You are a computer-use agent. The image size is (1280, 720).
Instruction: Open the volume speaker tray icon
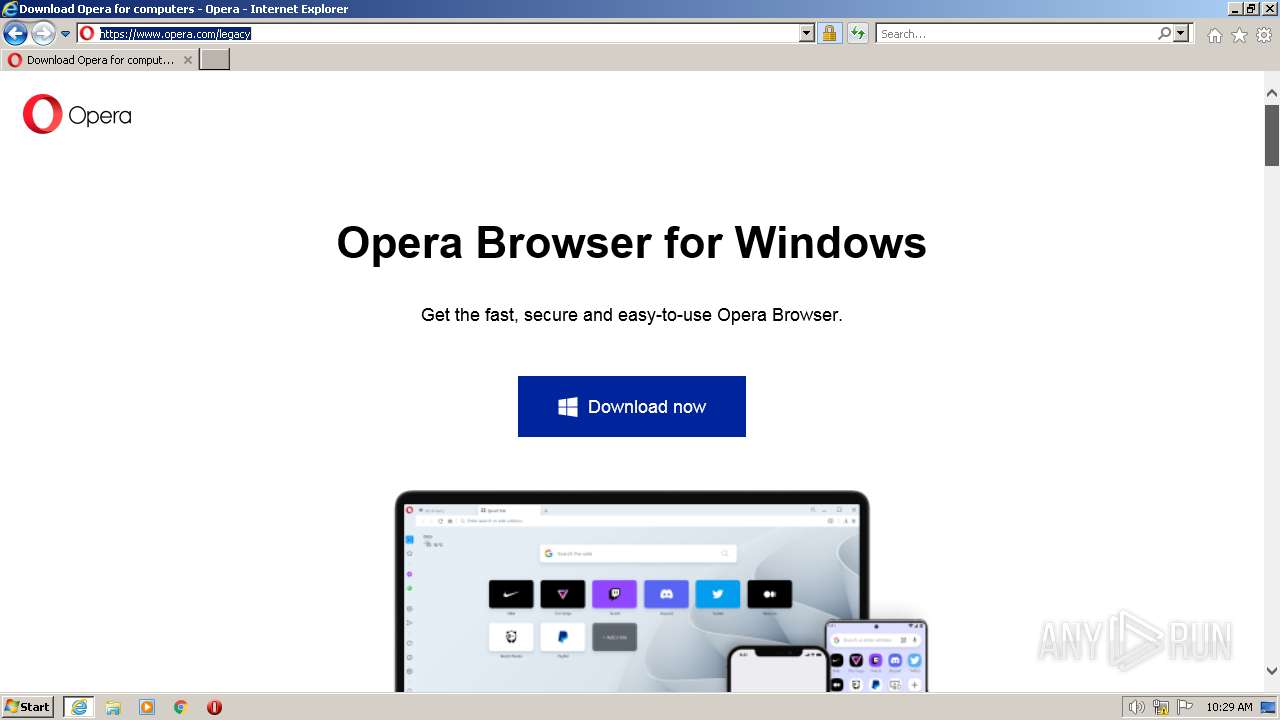(1136, 707)
